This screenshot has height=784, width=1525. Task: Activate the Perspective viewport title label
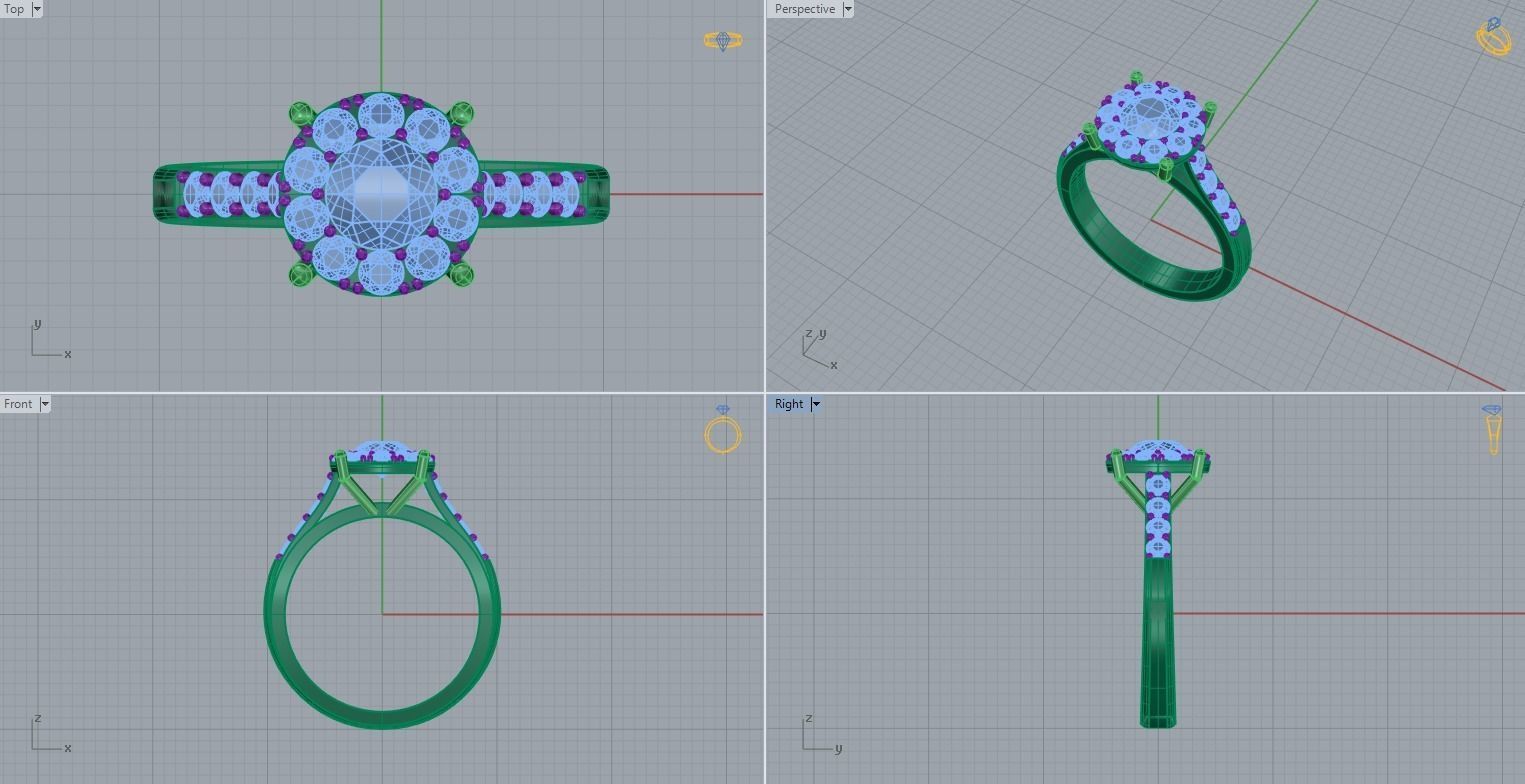804,9
